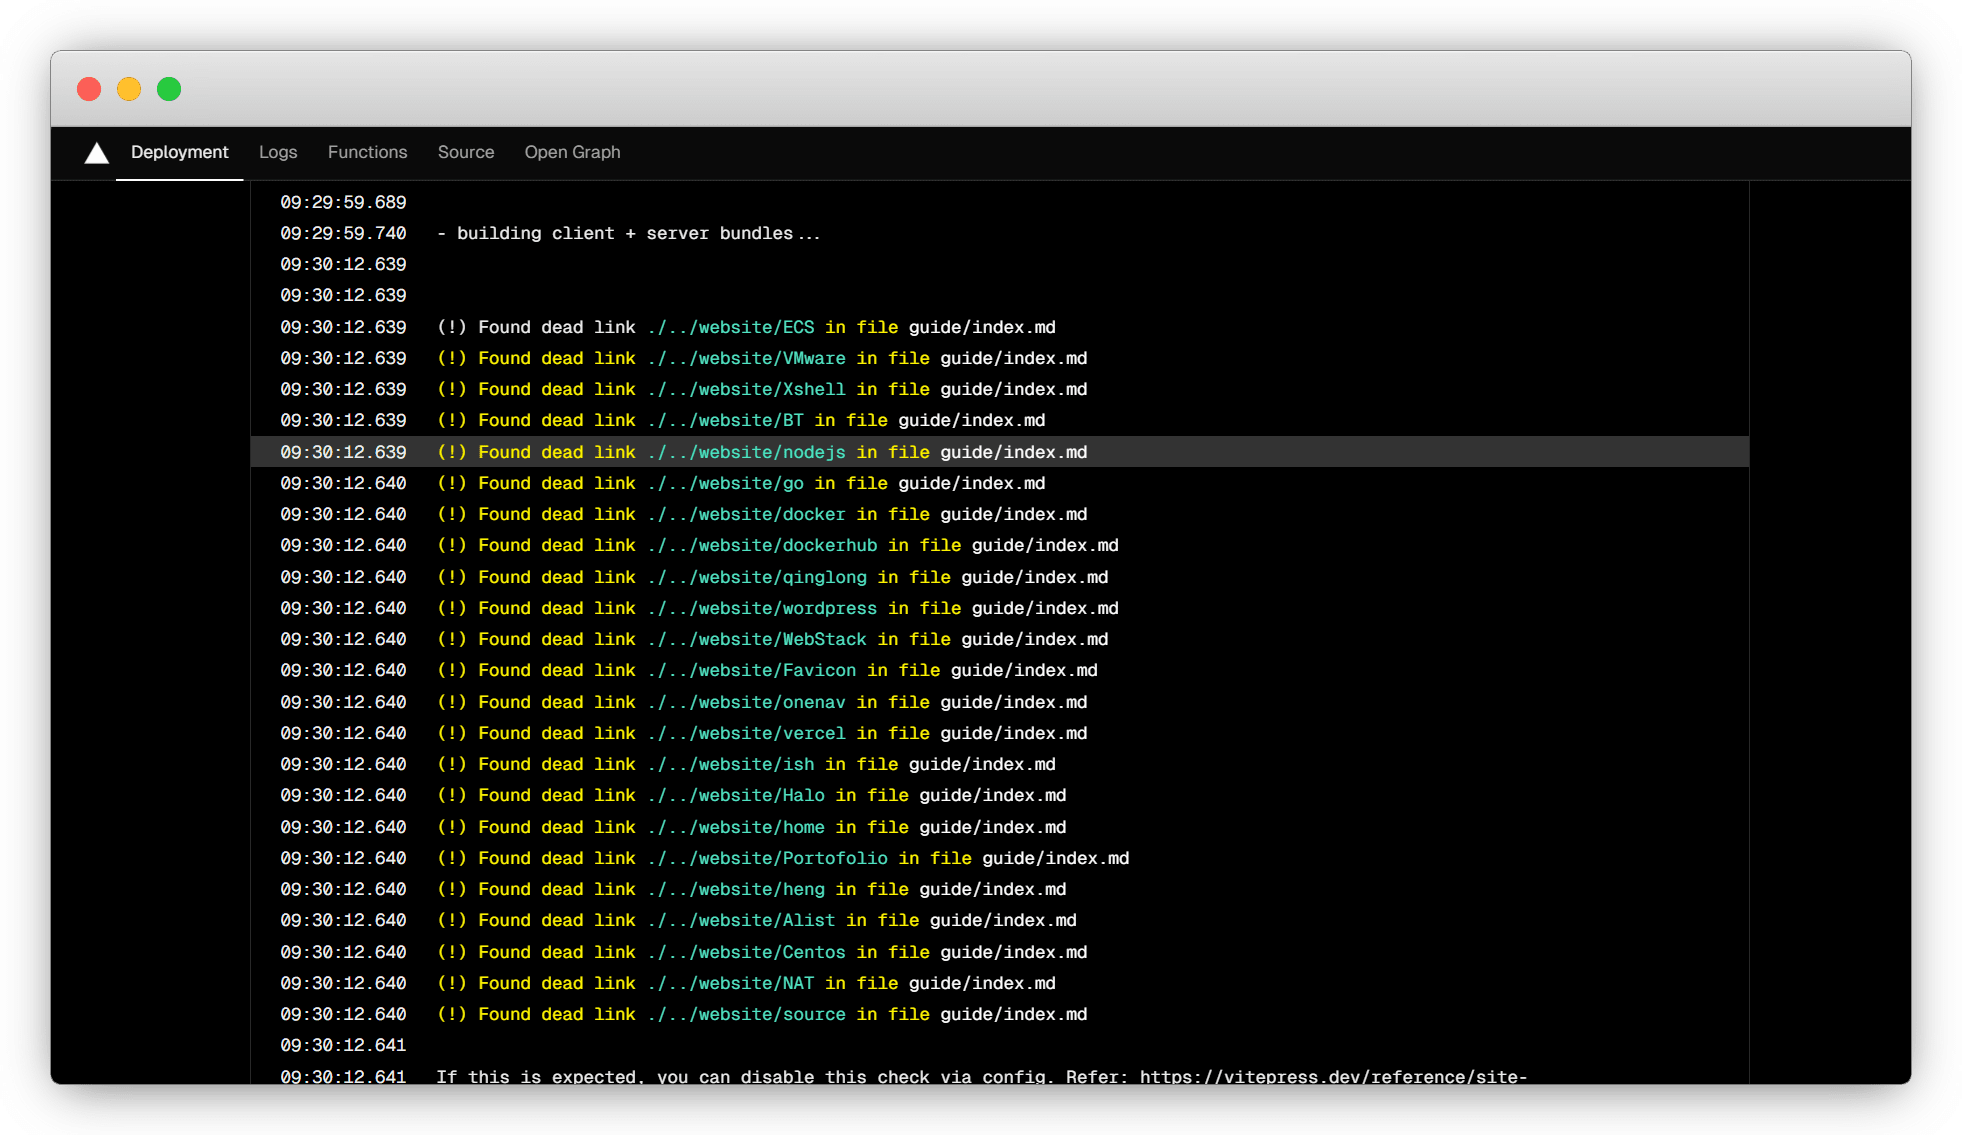The width and height of the screenshot is (1962, 1135).
Task: Click the building client + server bundles line
Action: (628, 233)
